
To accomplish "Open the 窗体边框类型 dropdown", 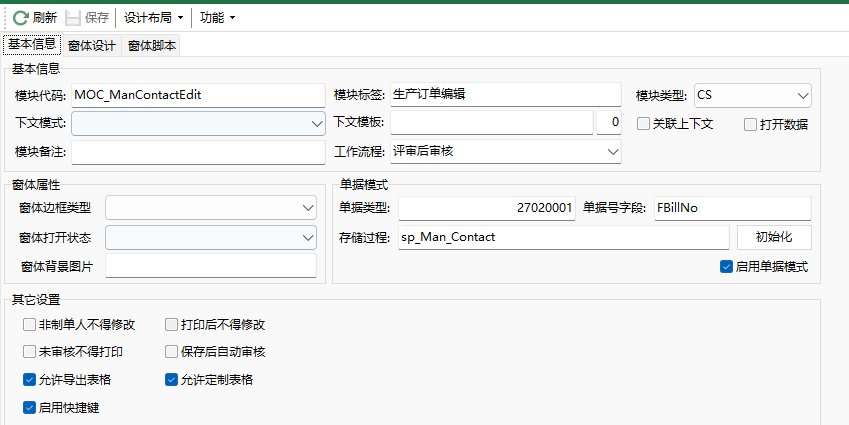I will [307, 208].
